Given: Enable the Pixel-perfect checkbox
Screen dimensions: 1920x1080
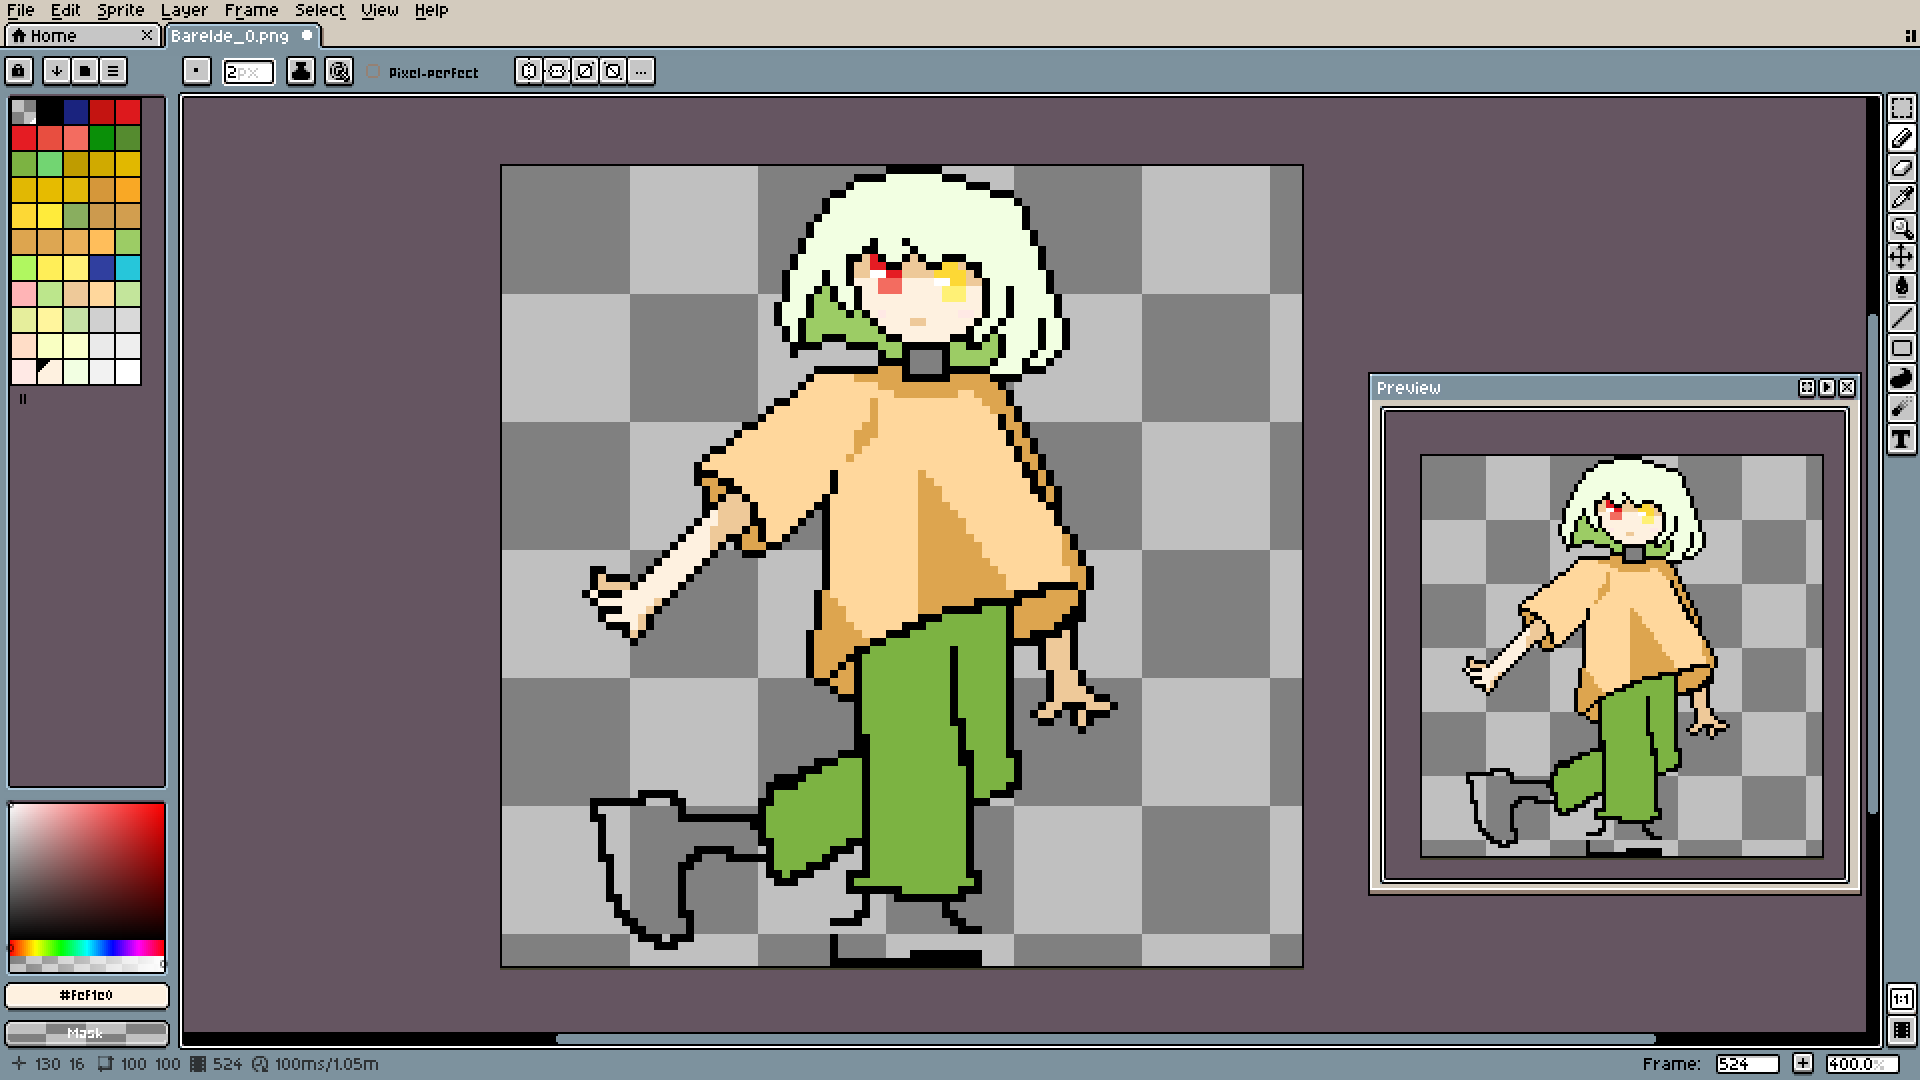Looking at the screenshot, I should tap(374, 72).
